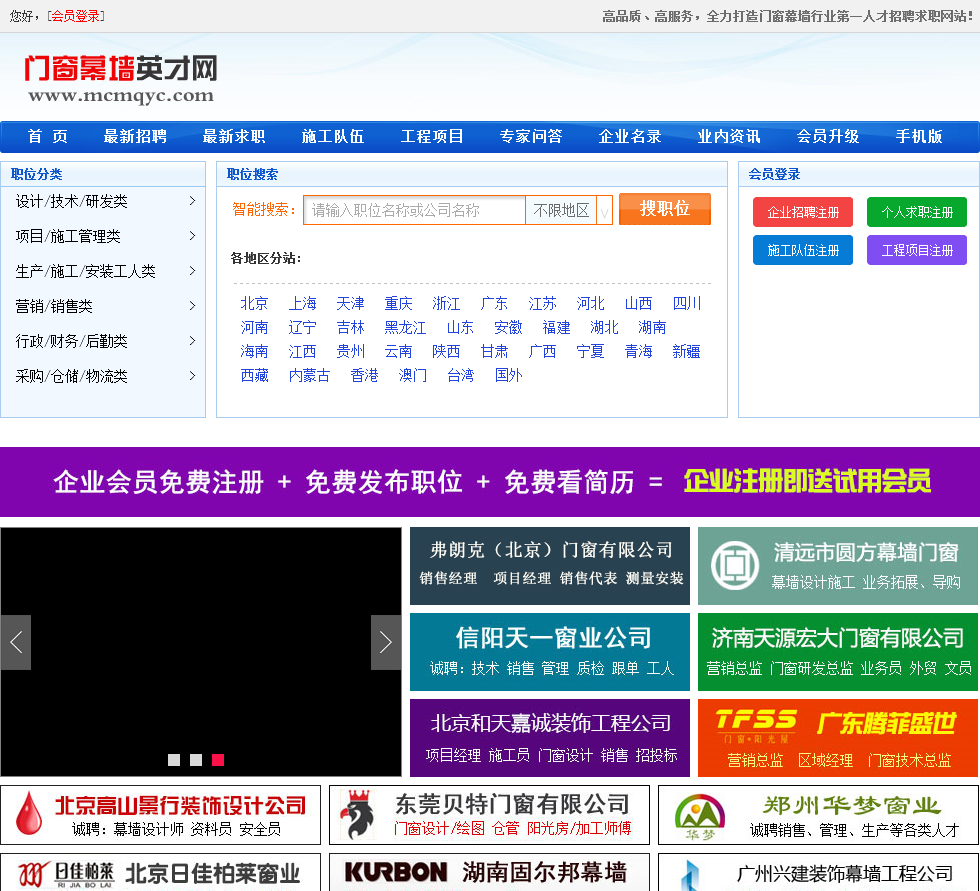The width and height of the screenshot is (980, 891).
Task: Open 最新招聘 navigation item
Action: pos(135,136)
